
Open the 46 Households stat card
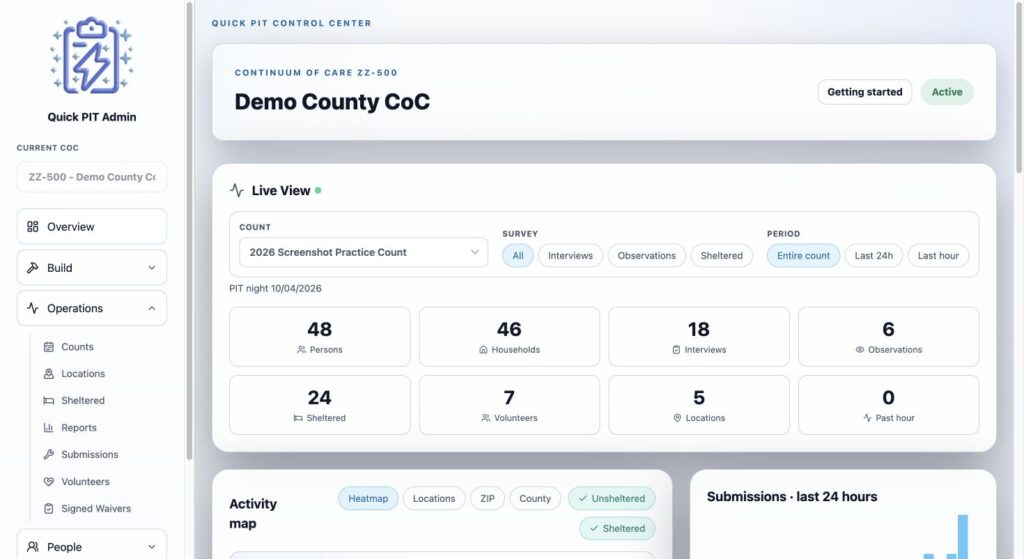coord(509,337)
